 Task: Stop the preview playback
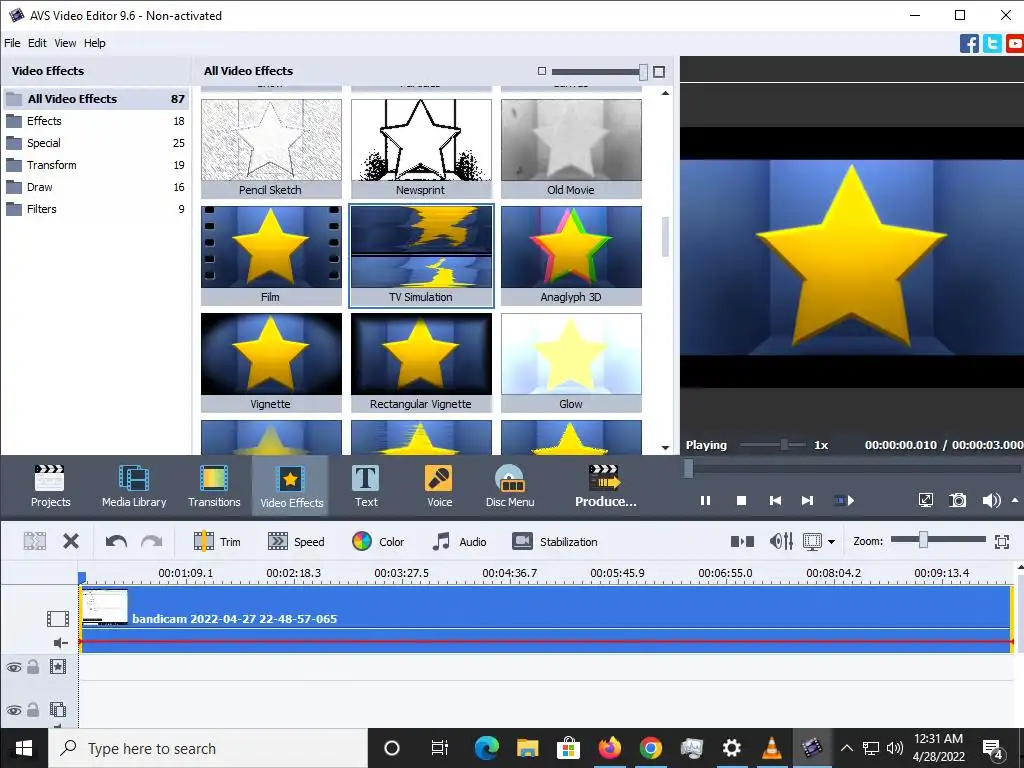click(741, 500)
